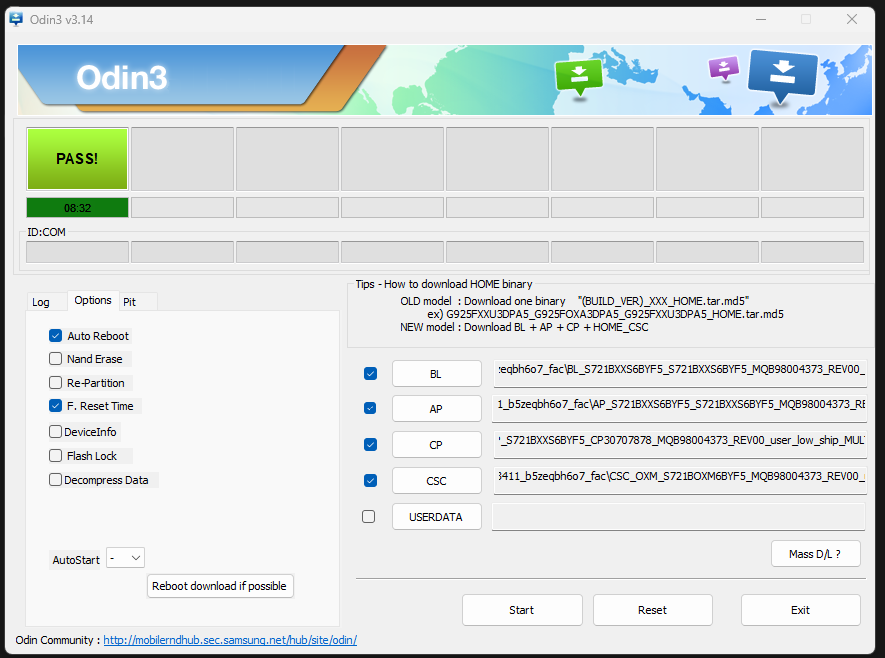Screen dimensions: 885x658
Task: Click the green download icon in banner
Action: [579, 75]
